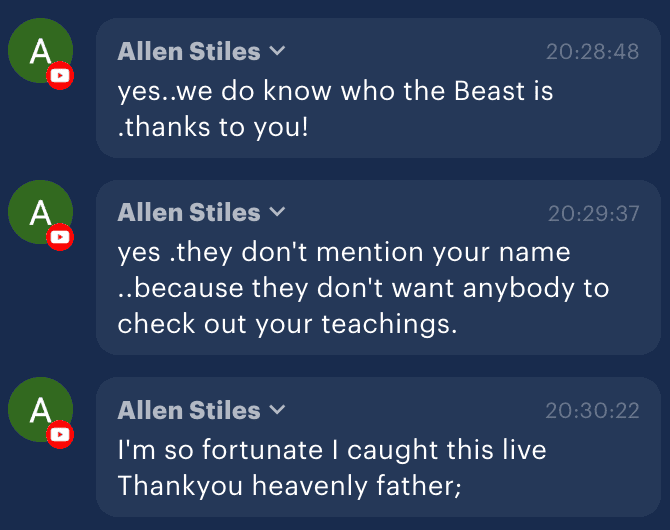
Task: Click the 20:28:48 timestamp
Action: pos(592,52)
